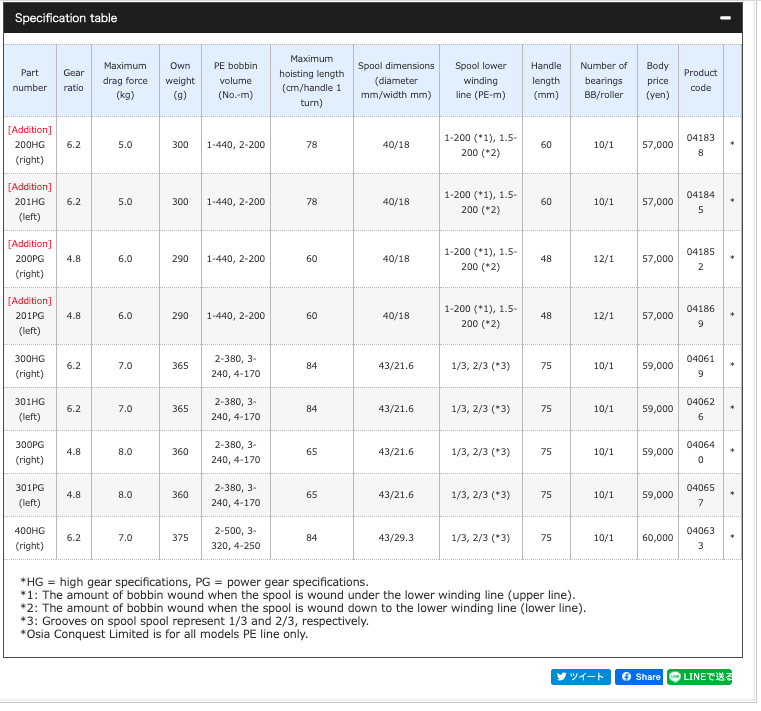761x711 pixels.
Task: Collapse the Specification table with minus icon
Action: point(725,19)
